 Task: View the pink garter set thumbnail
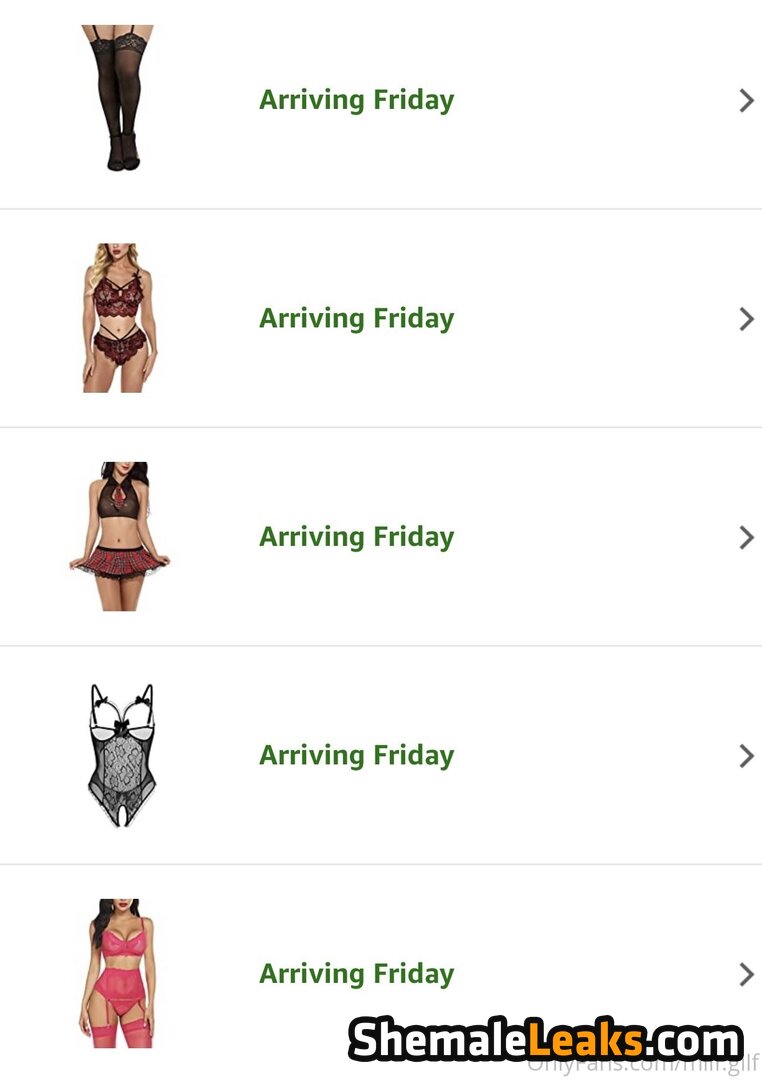(119, 973)
